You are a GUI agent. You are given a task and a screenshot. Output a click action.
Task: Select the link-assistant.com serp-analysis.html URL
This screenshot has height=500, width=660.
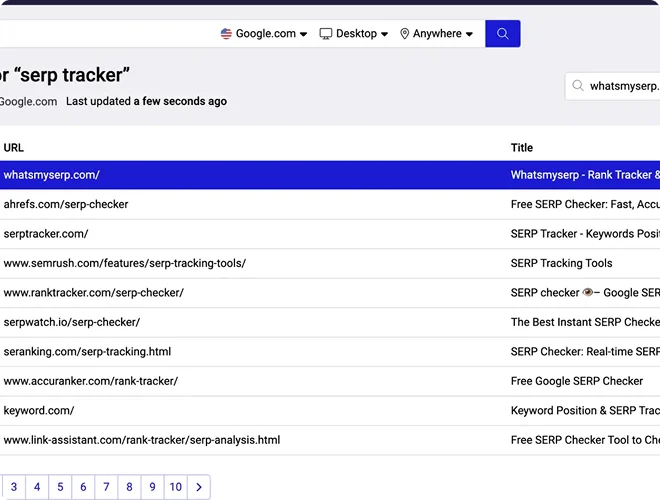[142, 440]
